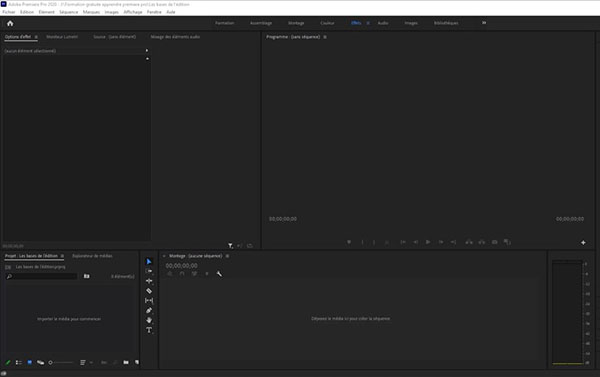This screenshot has height=377, width=600.
Task: Switch project panel to icon view
Action: click(29, 362)
